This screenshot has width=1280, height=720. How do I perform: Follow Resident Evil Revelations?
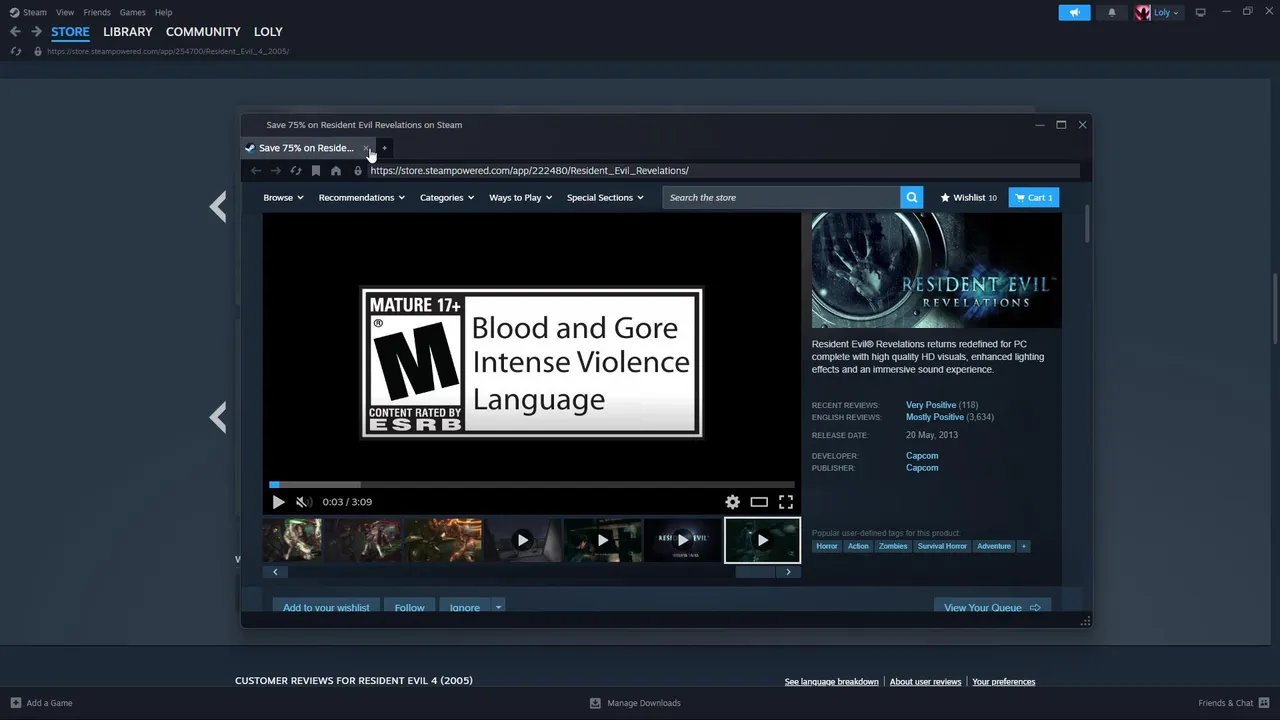[x=409, y=607]
